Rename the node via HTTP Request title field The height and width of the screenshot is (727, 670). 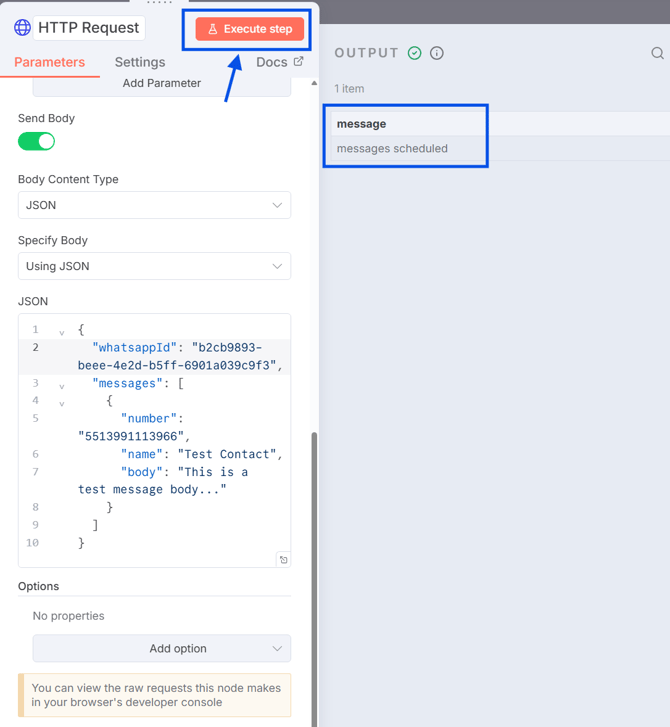point(89,28)
